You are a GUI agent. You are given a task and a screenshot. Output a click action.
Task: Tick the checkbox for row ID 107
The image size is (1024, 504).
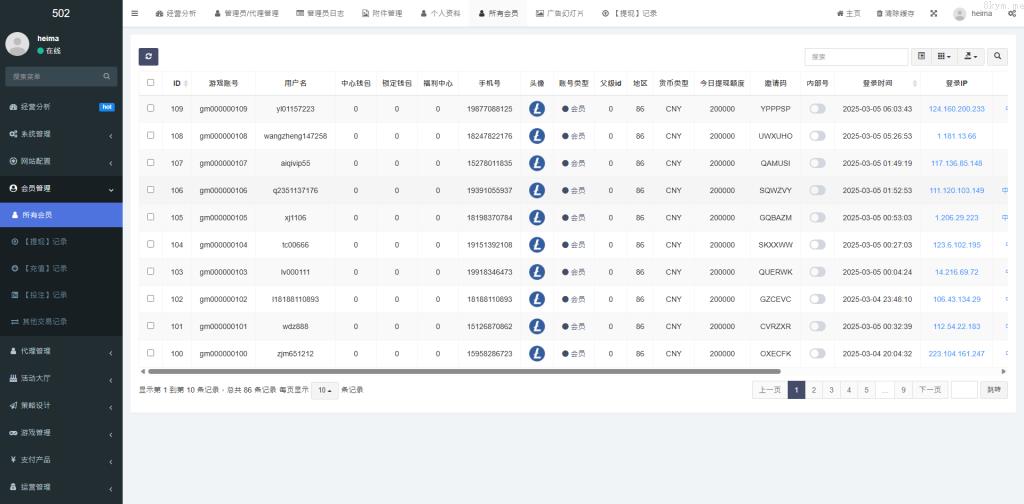pyautogui.click(x=151, y=163)
